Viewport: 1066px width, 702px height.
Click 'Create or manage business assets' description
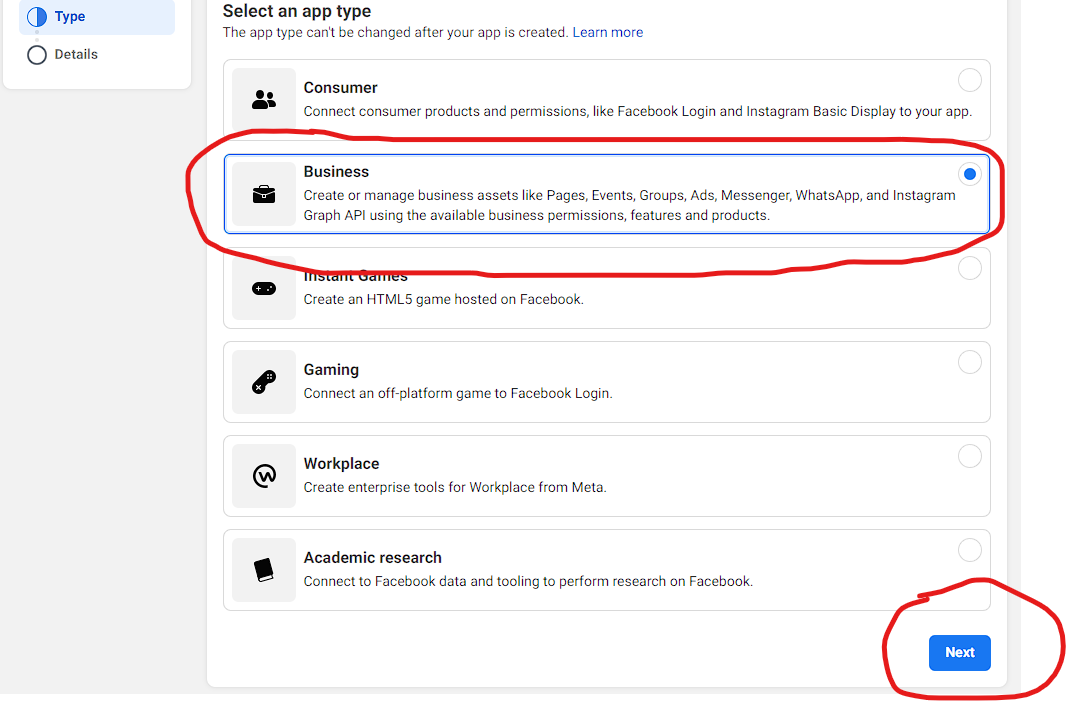pos(630,205)
